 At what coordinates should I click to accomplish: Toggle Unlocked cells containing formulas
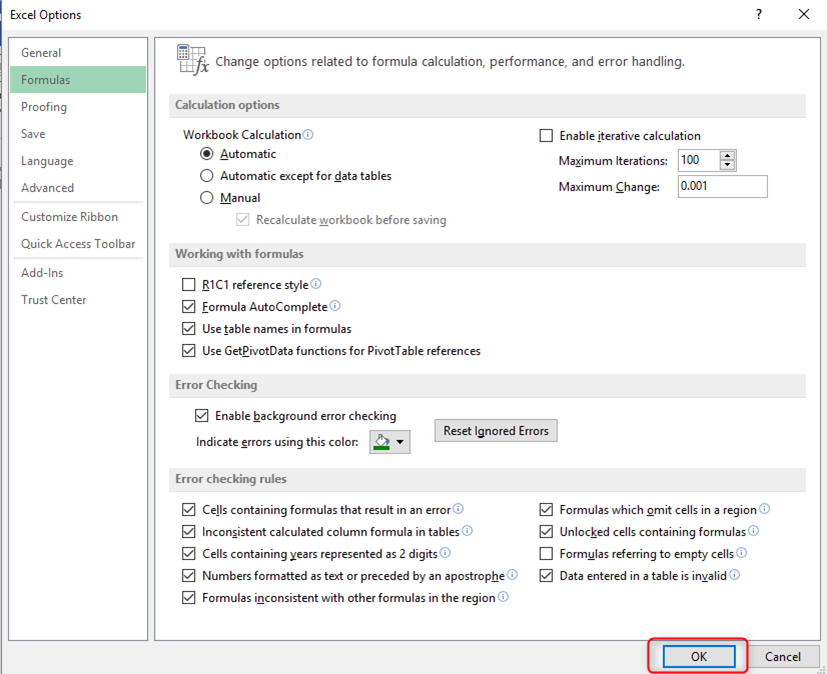tap(546, 532)
